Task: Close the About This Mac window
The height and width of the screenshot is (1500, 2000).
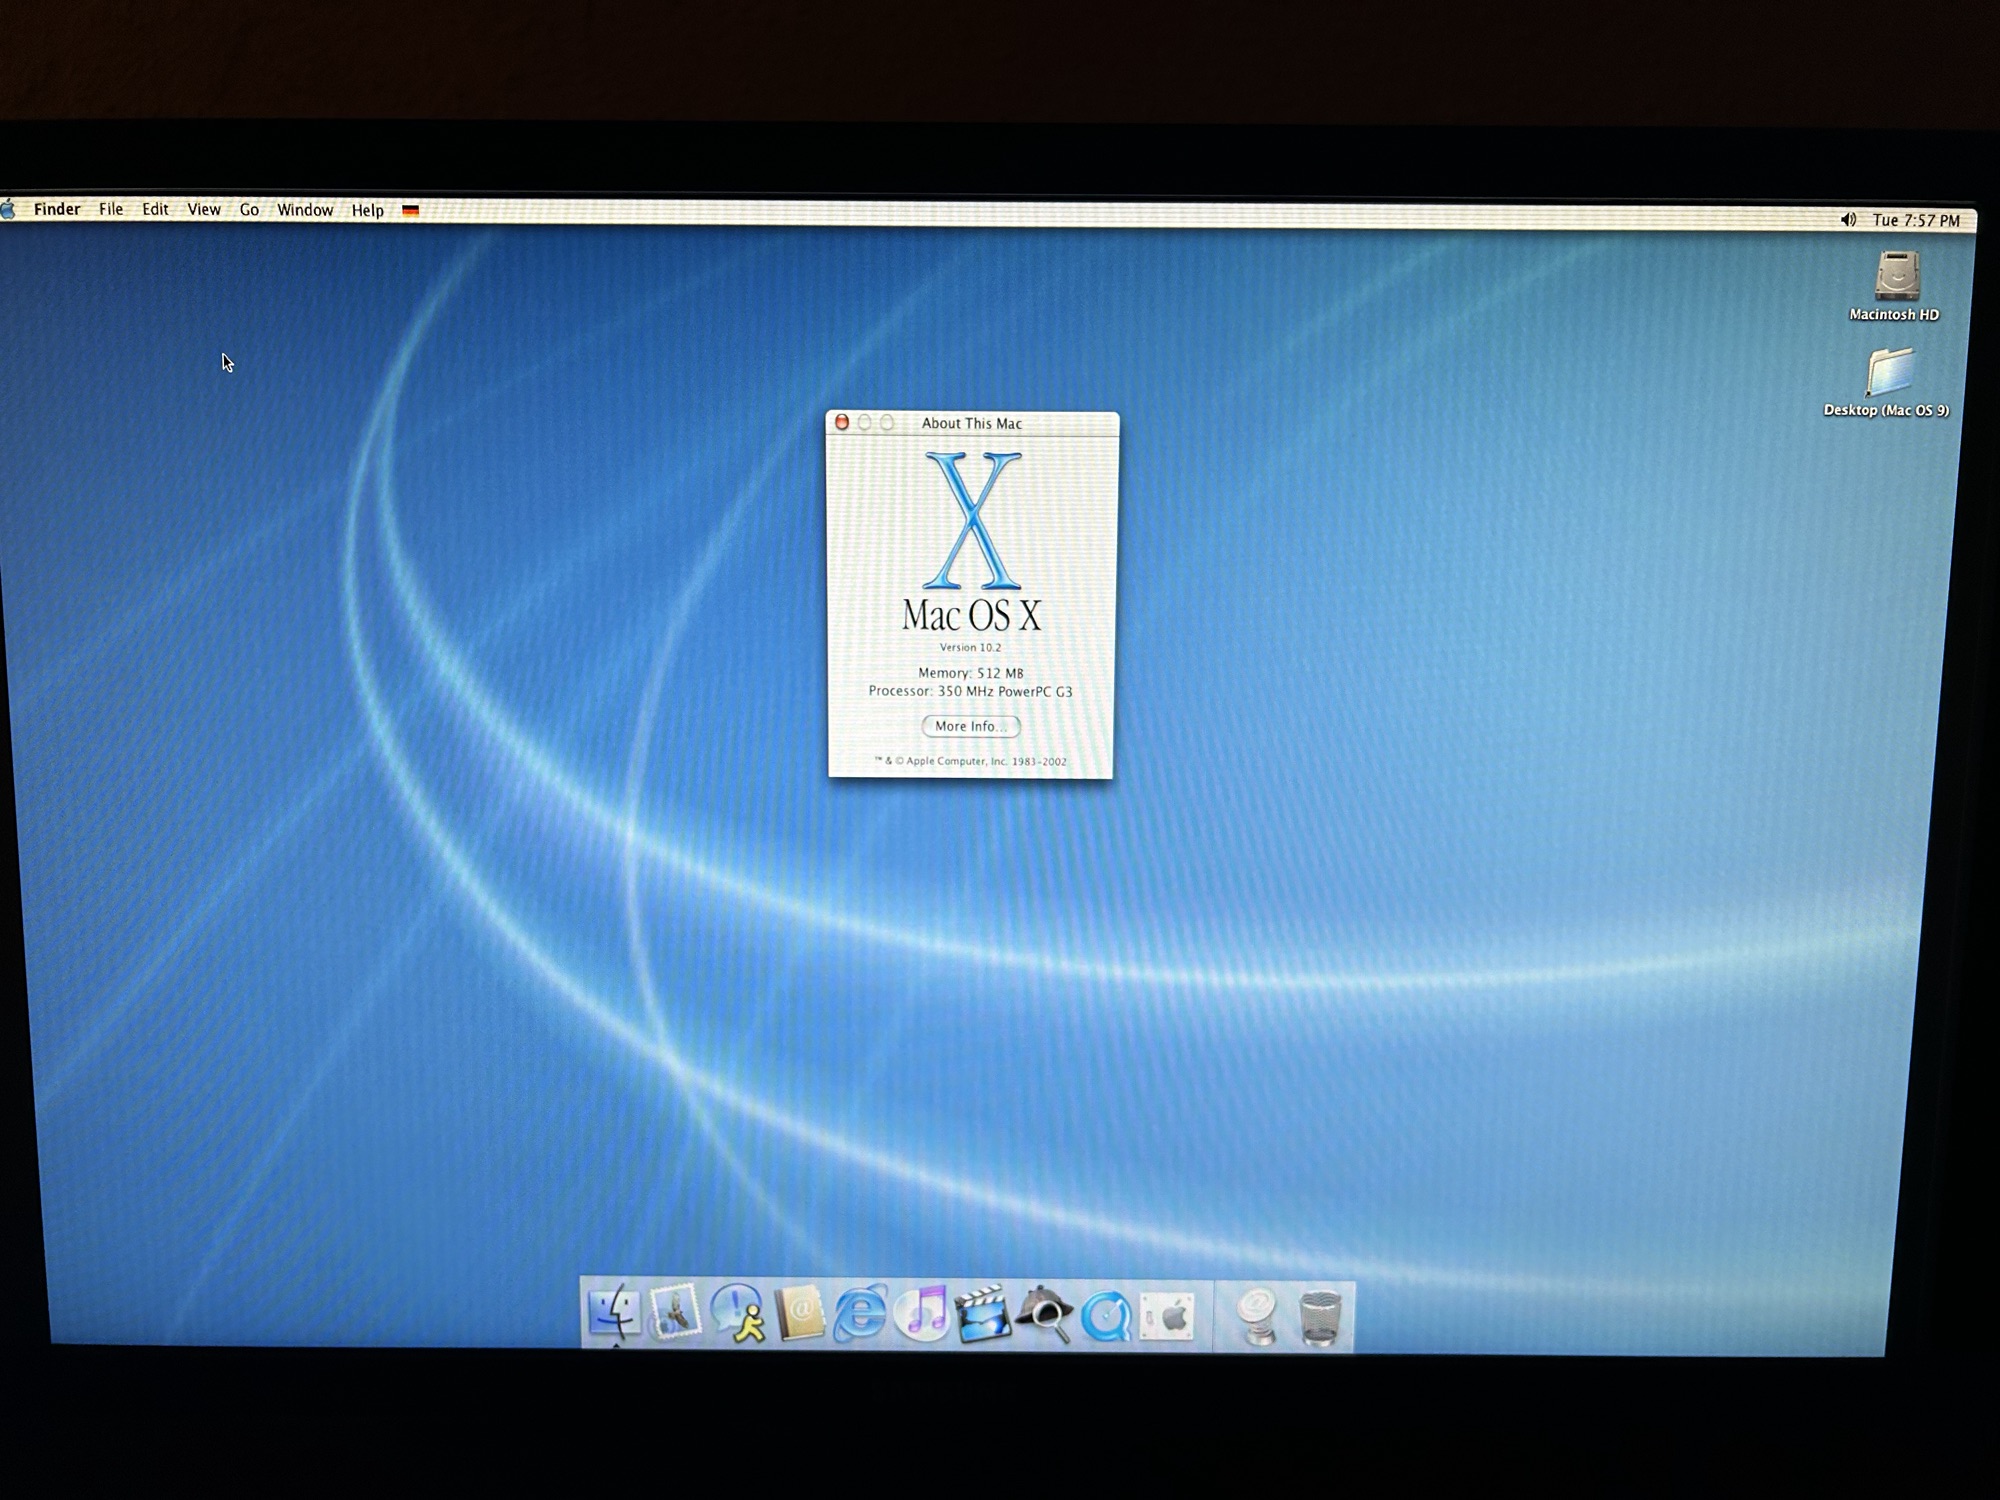Action: tap(842, 423)
